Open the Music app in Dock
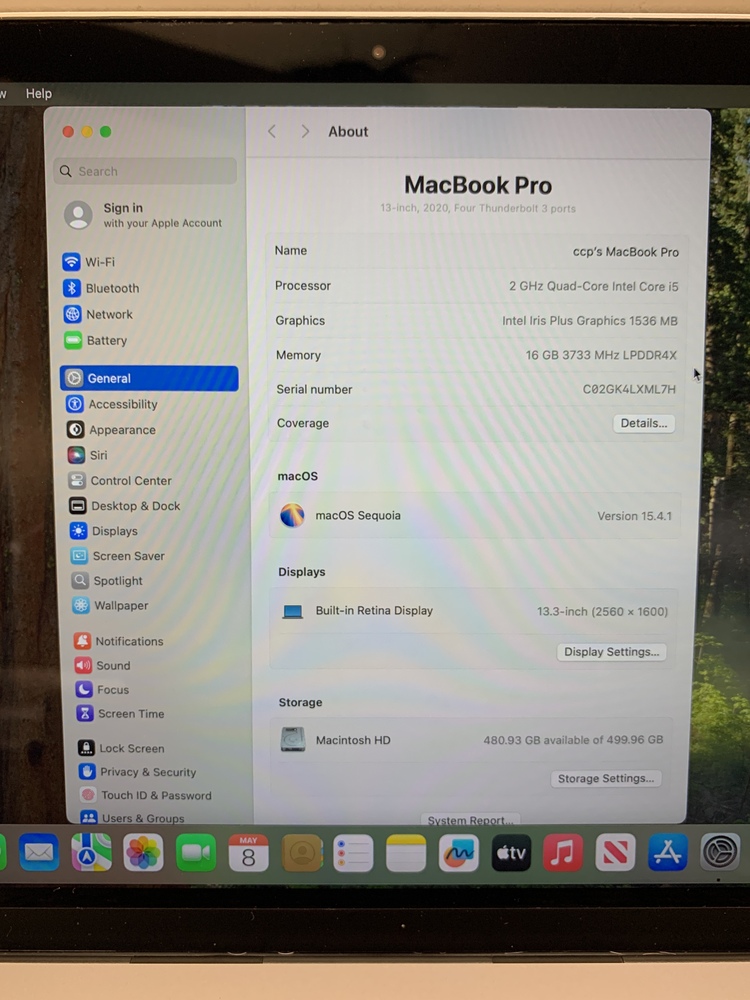 (563, 853)
